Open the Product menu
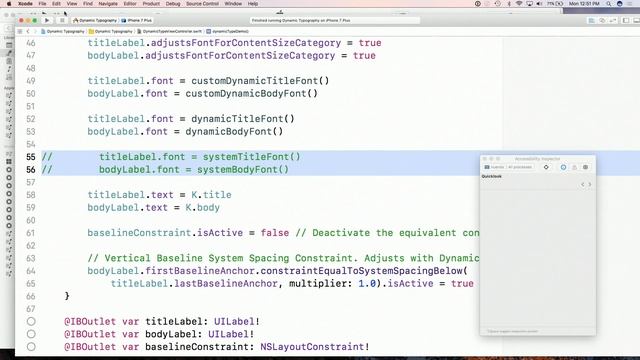 point(151,4)
